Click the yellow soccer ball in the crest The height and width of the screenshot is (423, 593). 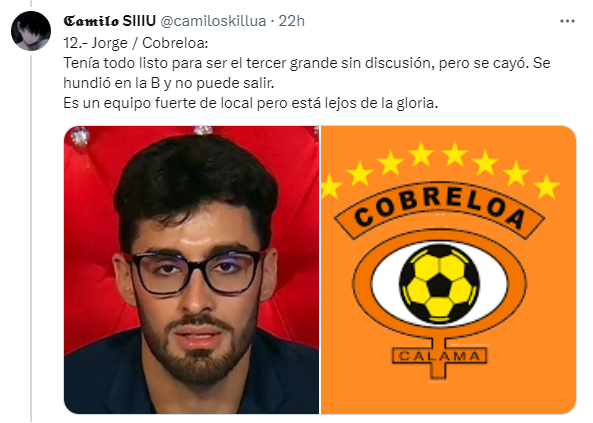pyautogui.click(x=439, y=284)
